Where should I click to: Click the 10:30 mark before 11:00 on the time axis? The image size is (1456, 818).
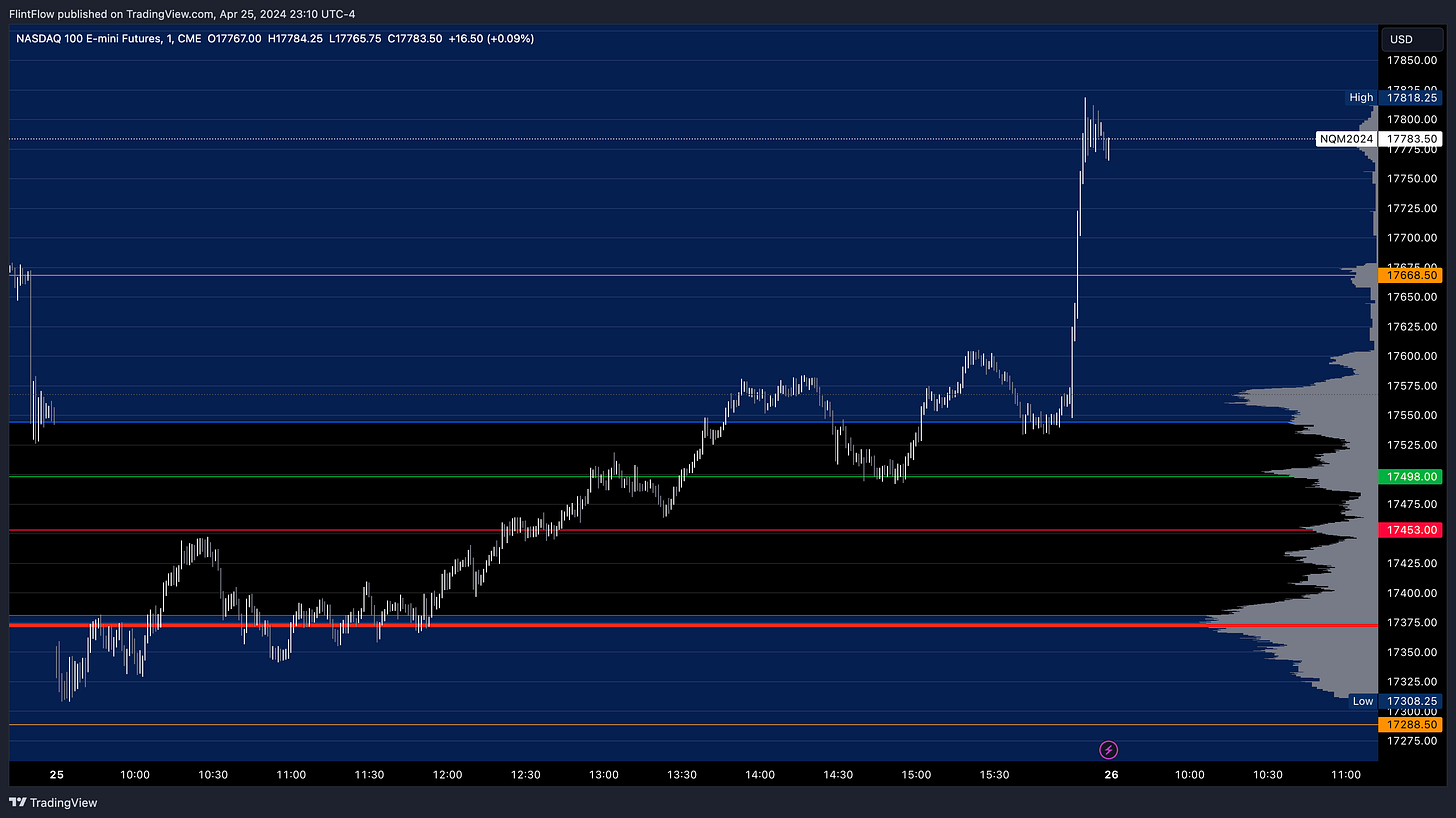214,775
